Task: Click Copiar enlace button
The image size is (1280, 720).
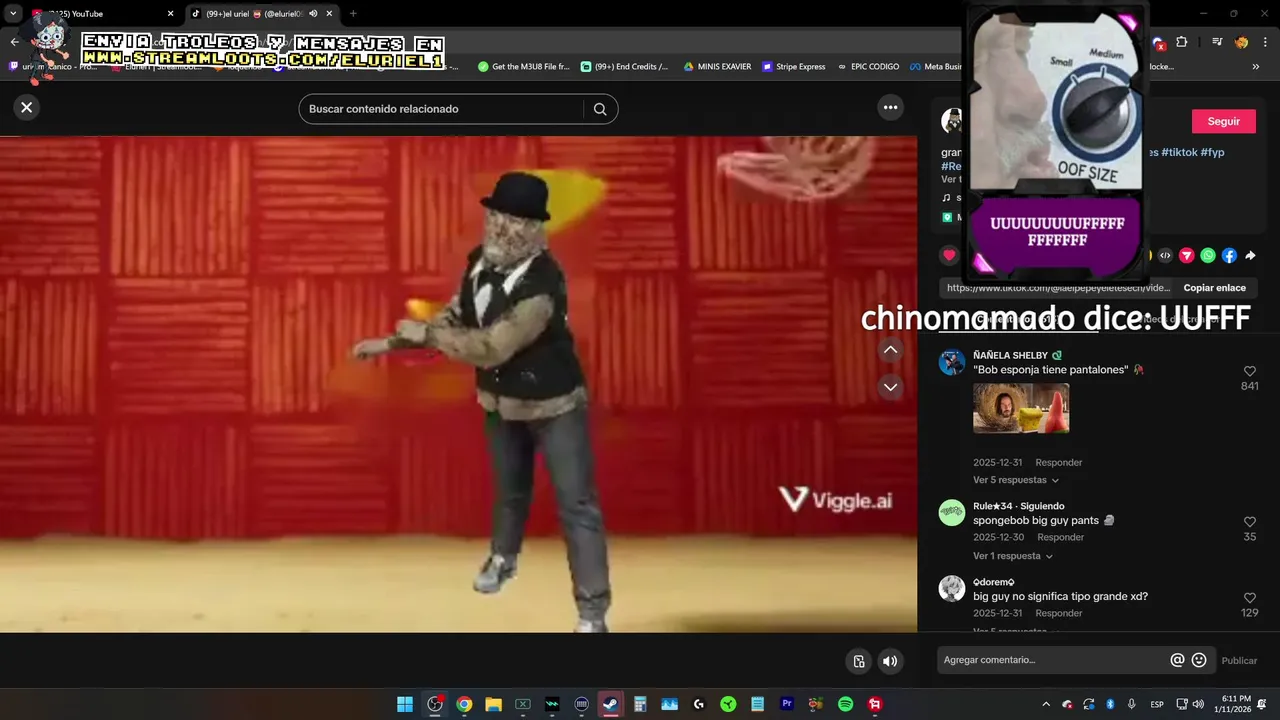Action: click(x=1214, y=288)
